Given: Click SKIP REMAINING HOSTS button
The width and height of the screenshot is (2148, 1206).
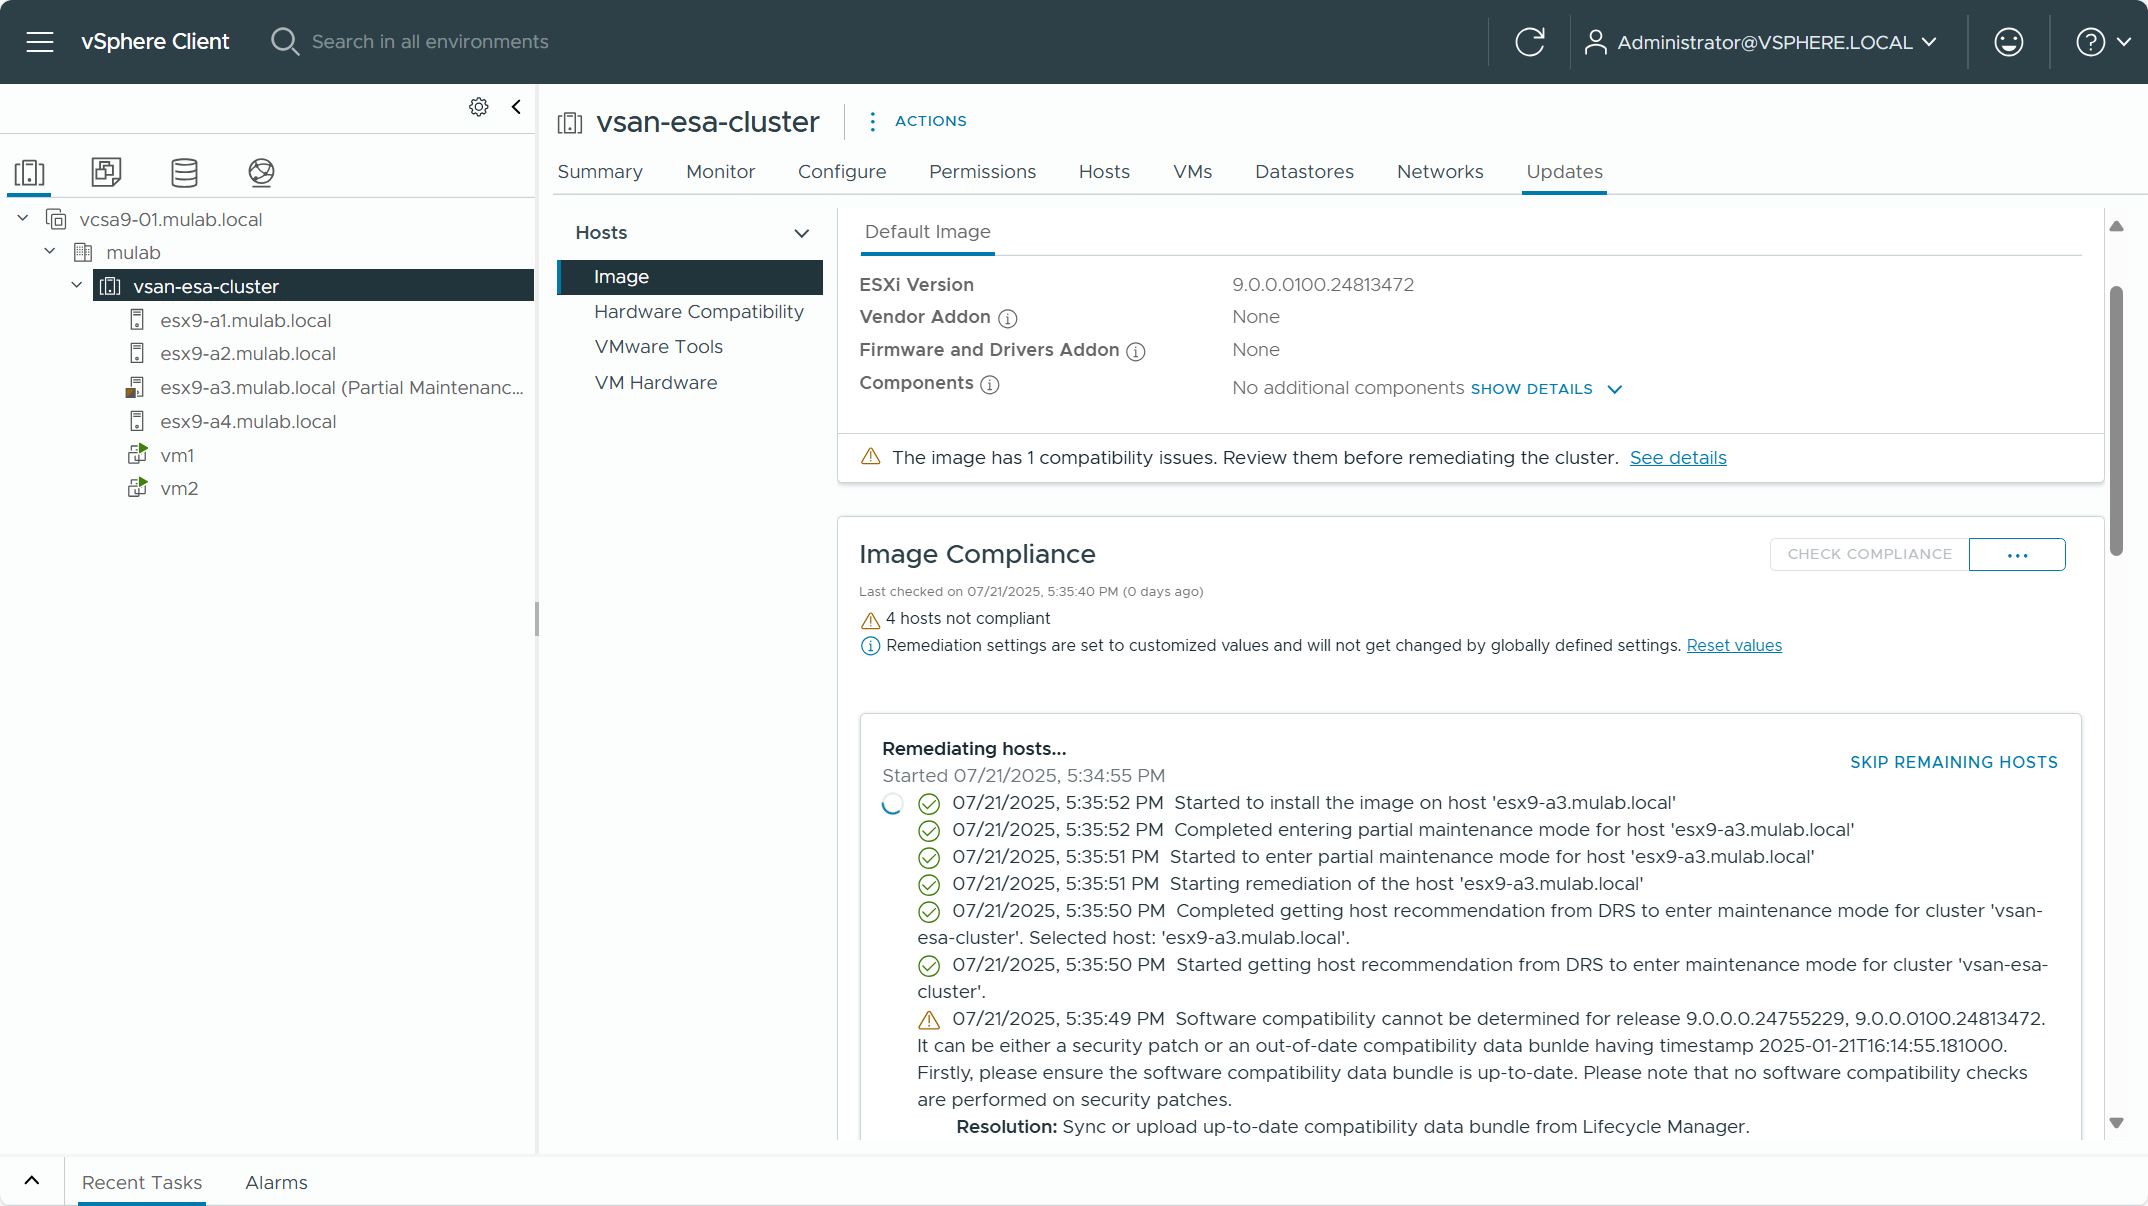Looking at the screenshot, I should (1953, 762).
